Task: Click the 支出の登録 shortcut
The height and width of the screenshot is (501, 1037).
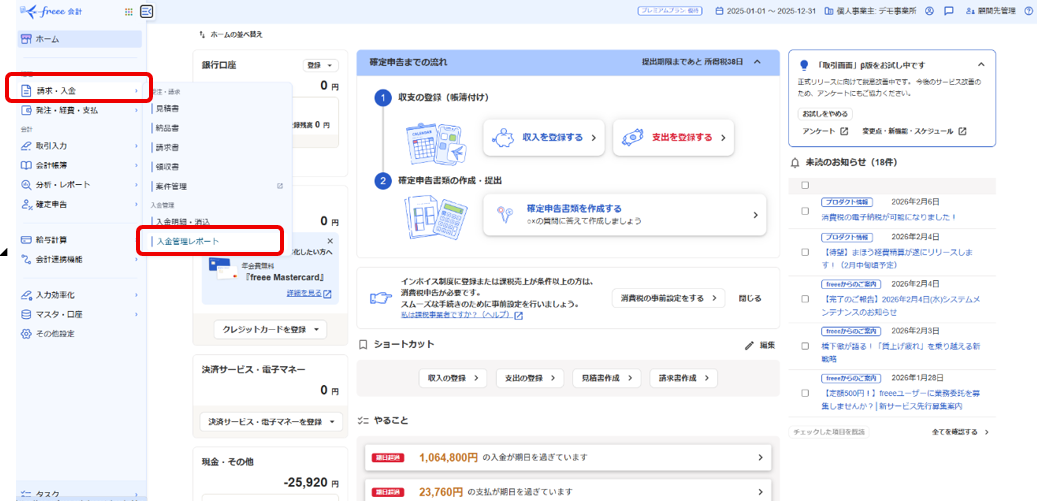Action: click(530, 378)
